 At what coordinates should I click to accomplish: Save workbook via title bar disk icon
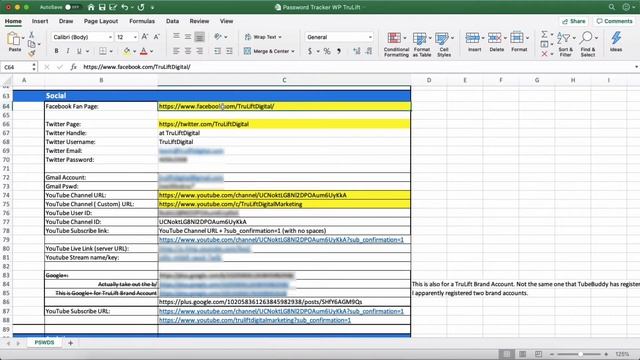[x=102, y=7]
